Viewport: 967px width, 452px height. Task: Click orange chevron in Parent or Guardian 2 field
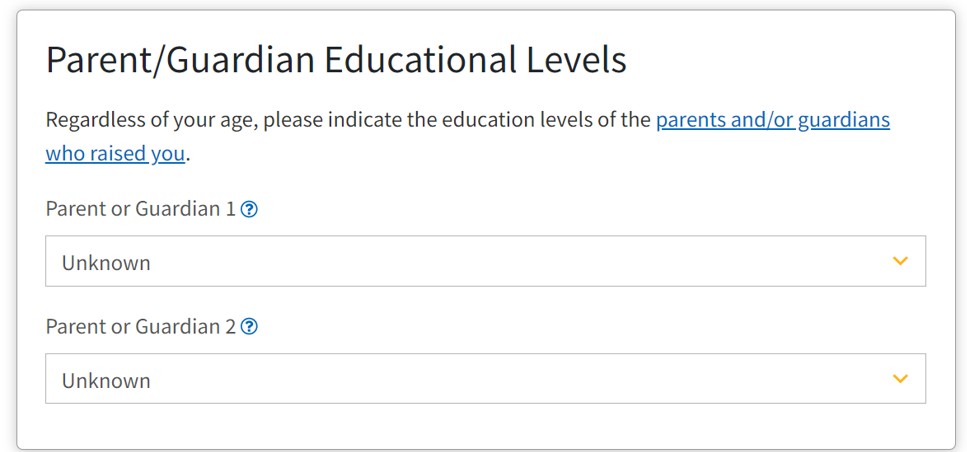[900, 378]
